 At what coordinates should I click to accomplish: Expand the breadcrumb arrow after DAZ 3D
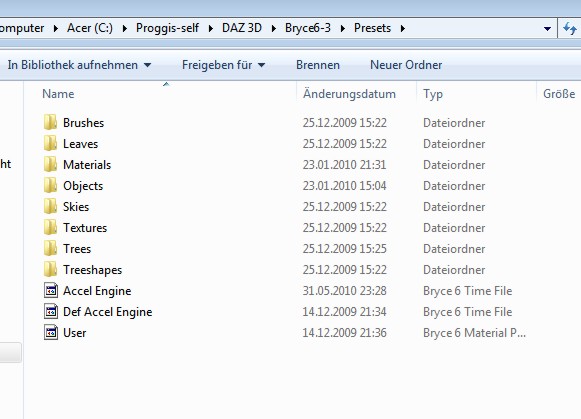[x=274, y=28]
